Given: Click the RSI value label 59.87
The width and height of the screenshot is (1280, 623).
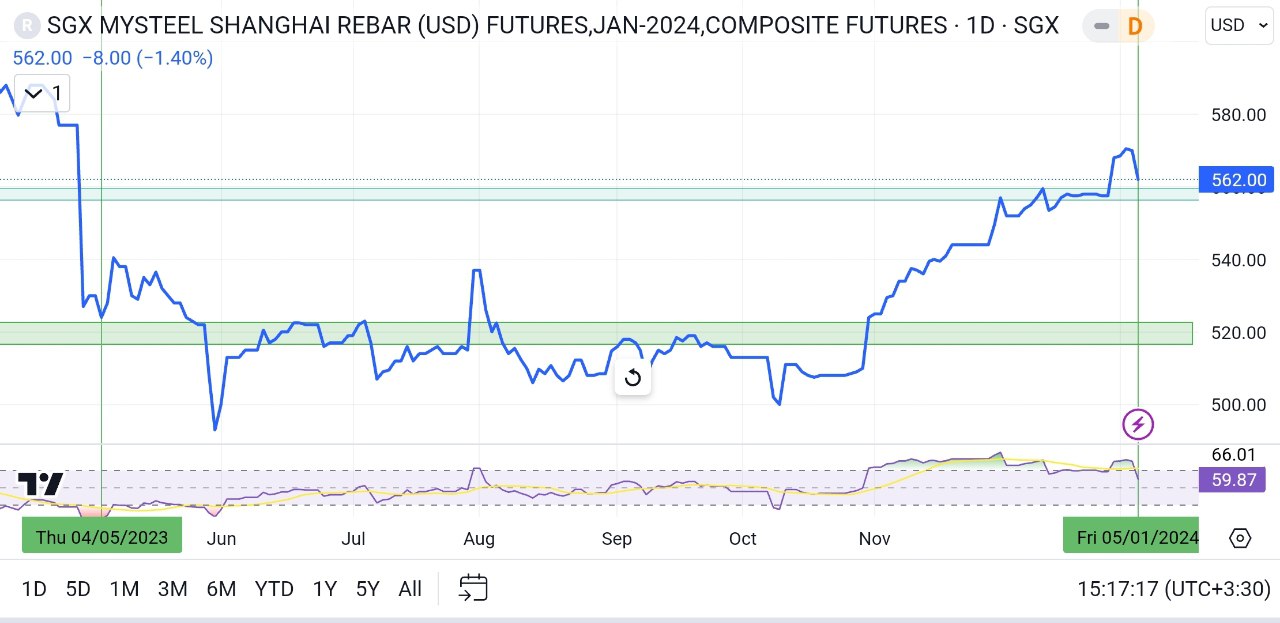Looking at the screenshot, I should coord(1234,480).
